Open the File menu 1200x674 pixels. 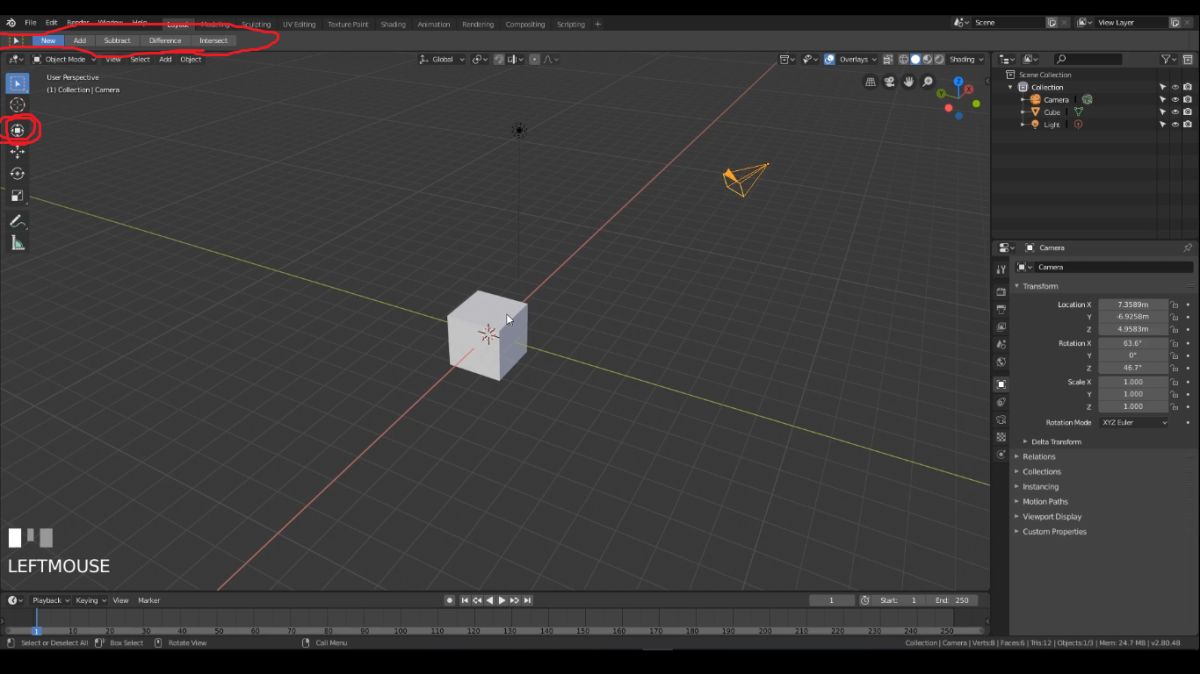click(30, 23)
